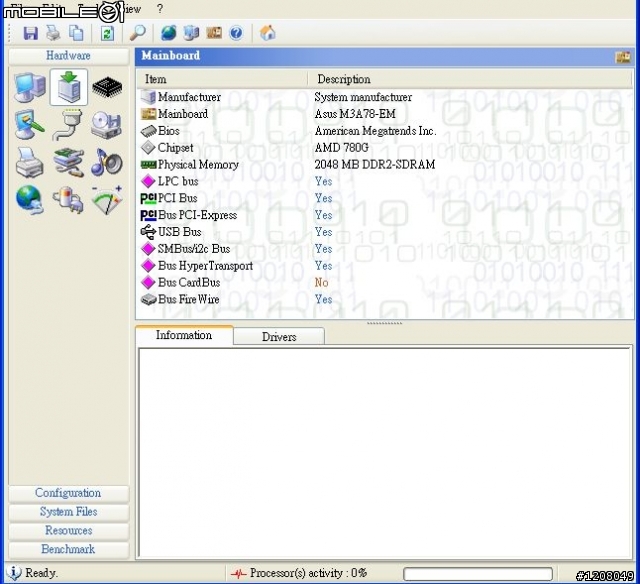Select the Bus HyperTransport row
The image size is (640, 584).
pyautogui.click(x=384, y=266)
